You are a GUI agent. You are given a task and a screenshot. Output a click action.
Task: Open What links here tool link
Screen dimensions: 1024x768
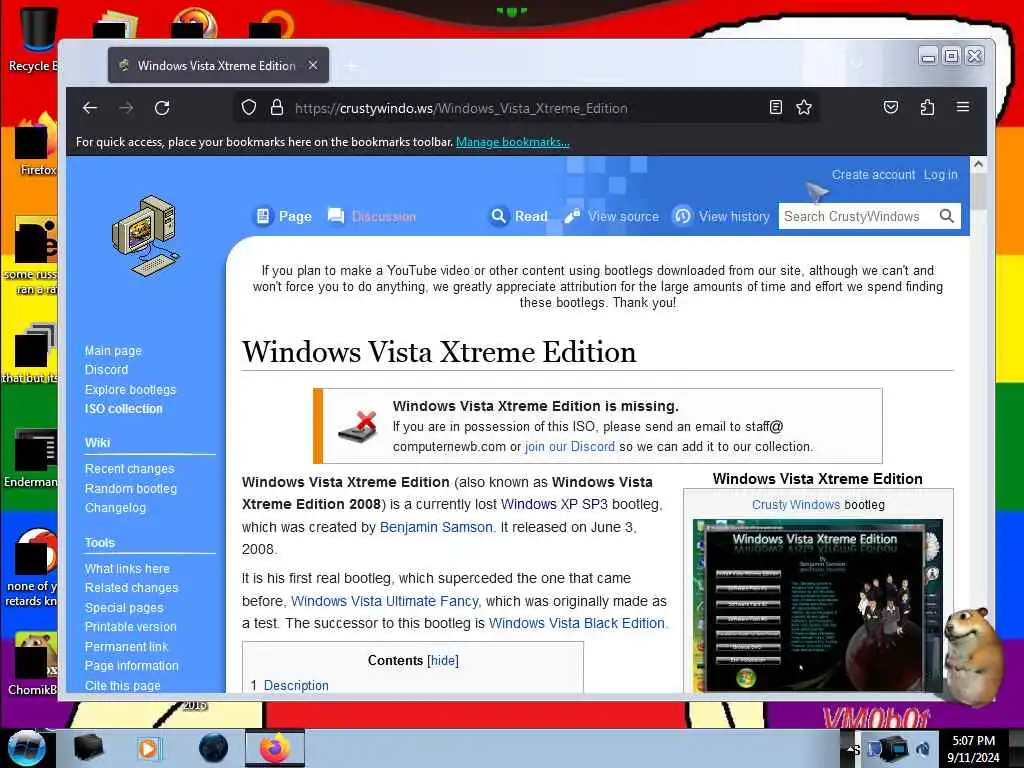[127, 569]
